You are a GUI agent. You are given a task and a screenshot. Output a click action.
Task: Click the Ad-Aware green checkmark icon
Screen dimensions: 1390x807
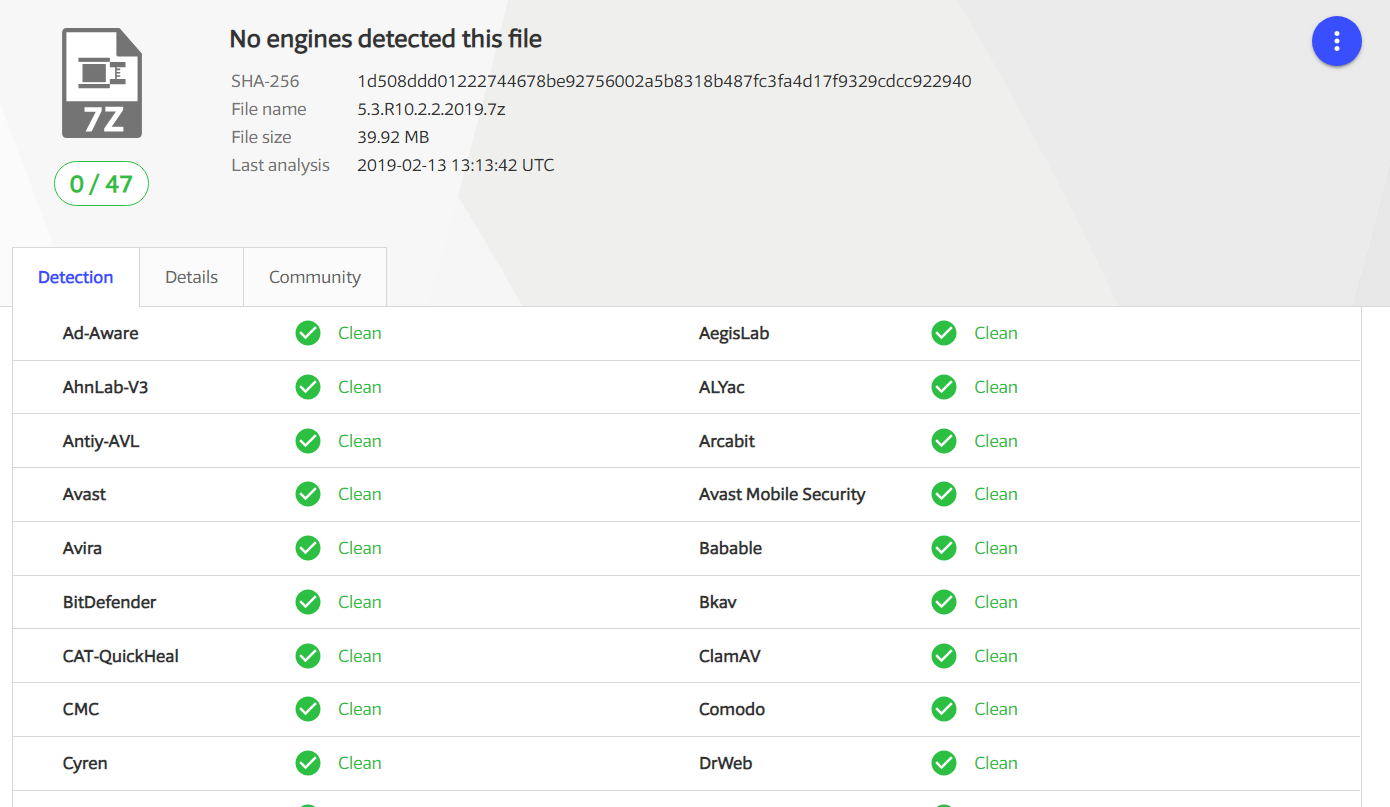[308, 333]
